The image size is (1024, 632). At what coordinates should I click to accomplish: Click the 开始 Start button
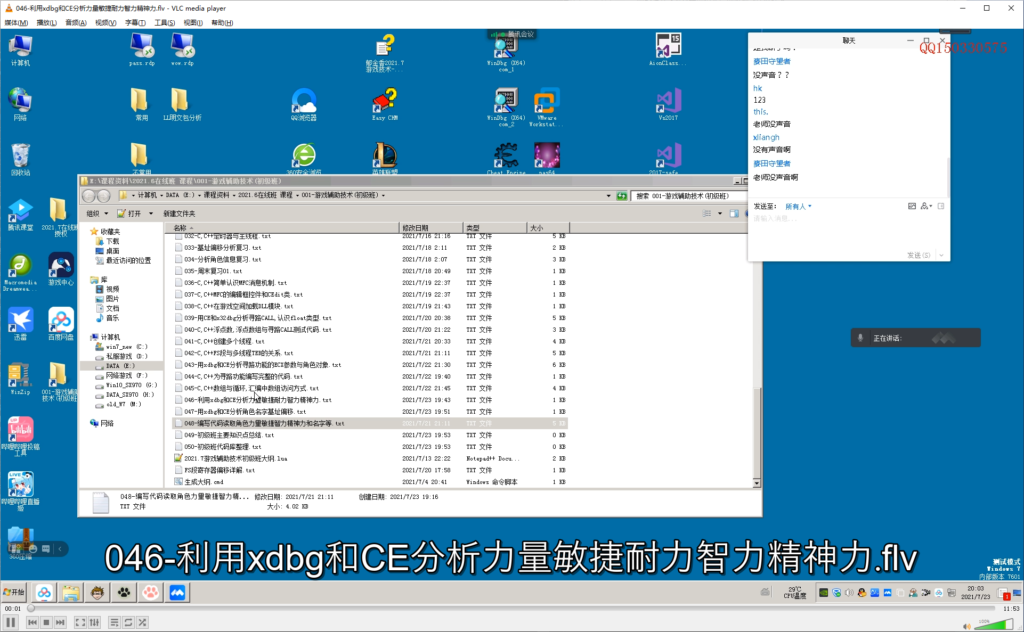click(14, 592)
